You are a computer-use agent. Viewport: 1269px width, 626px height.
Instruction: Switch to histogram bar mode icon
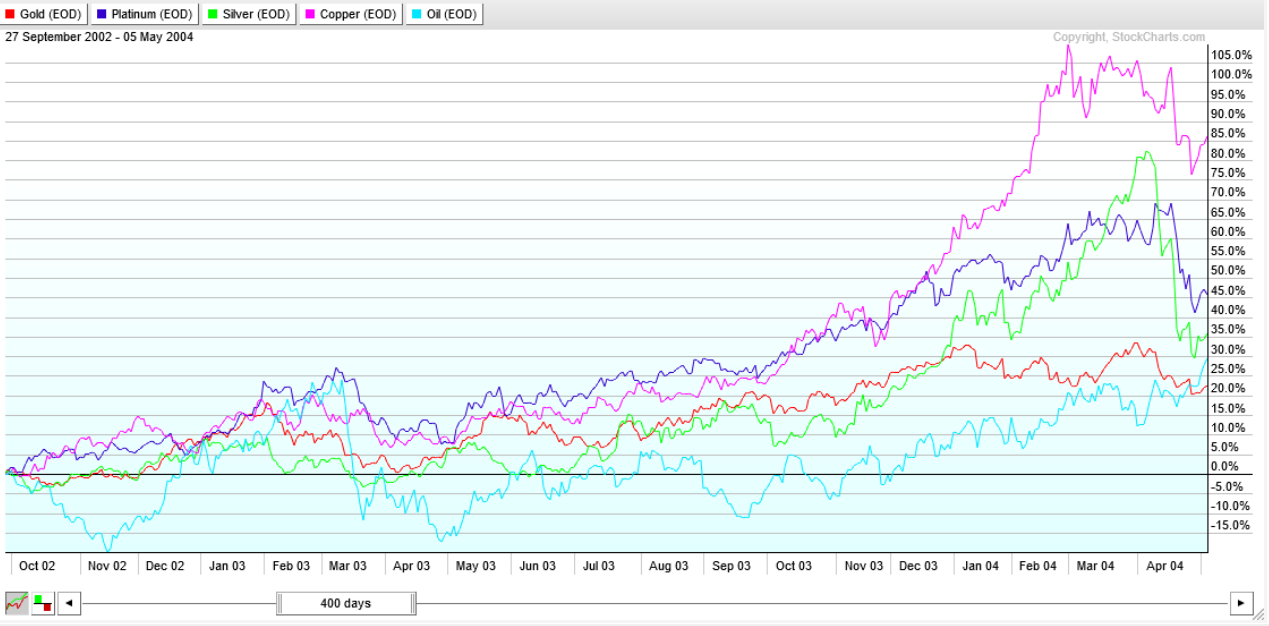pyautogui.click(x=43, y=603)
